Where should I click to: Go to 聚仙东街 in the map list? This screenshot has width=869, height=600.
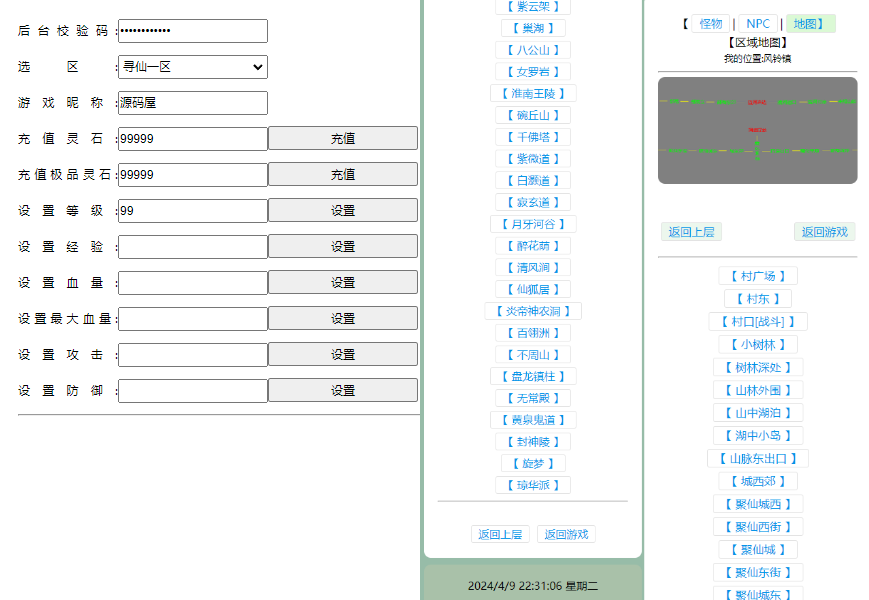tap(758, 573)
